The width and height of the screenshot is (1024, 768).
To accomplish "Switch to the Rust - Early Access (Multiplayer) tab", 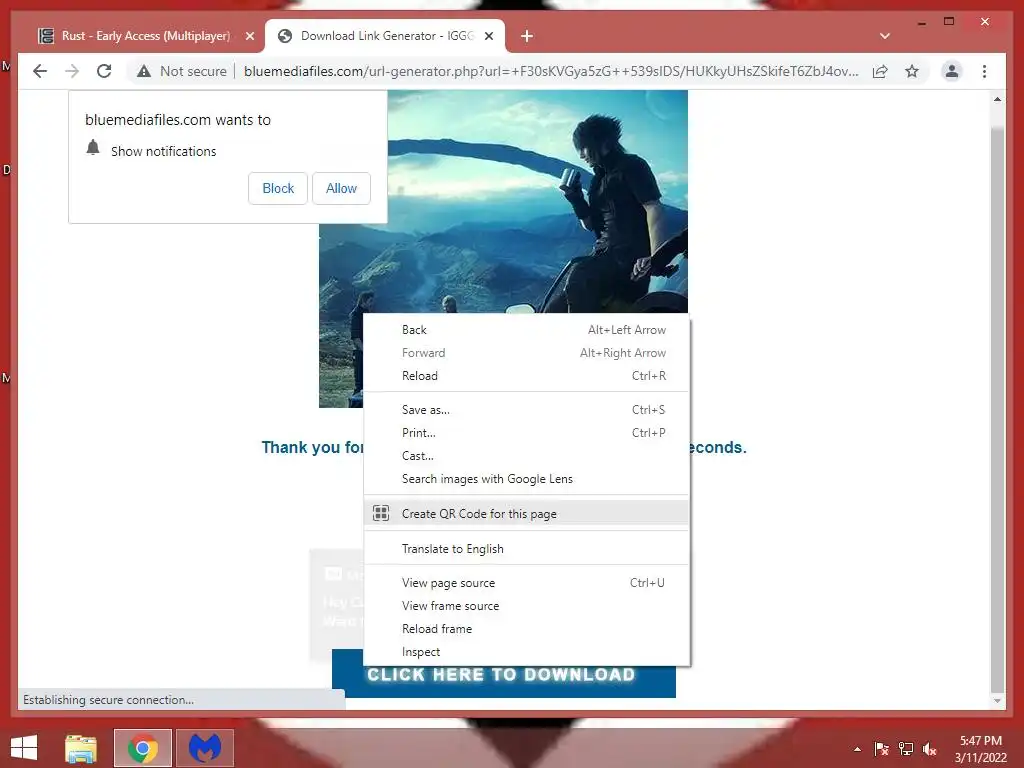I will click(x=144, y=36).
